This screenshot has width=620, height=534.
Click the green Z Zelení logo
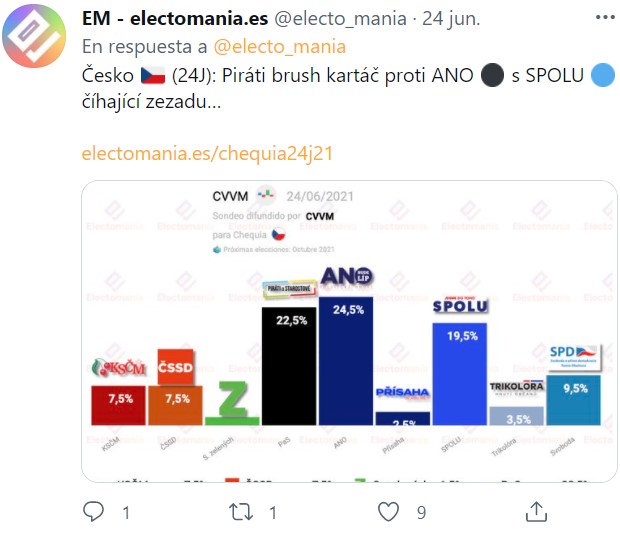(x=232, y=402)
